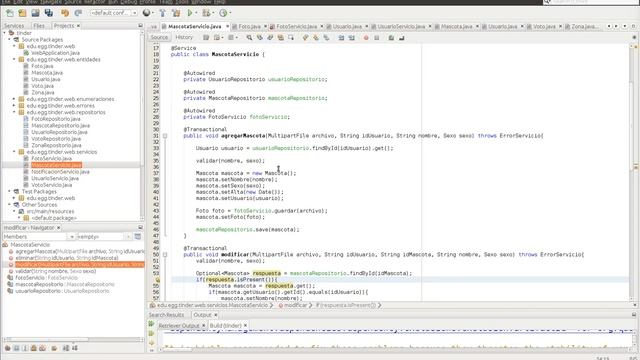Open the Members combo box in Navigator
This screenshot has height=360, width=640.
click(x=39, y=237)
